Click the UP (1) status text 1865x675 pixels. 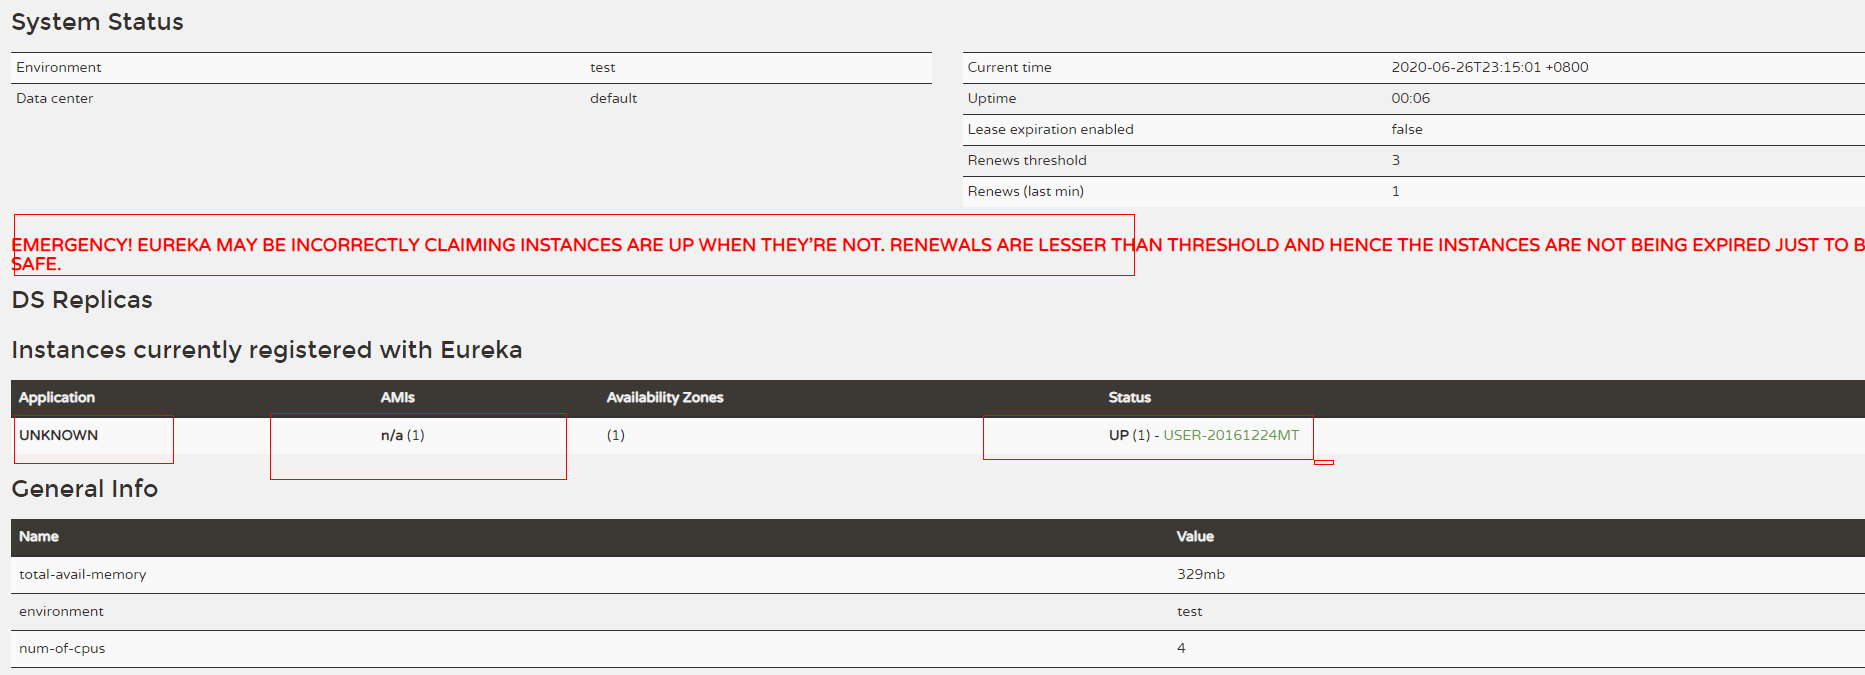click(1129, 435)
